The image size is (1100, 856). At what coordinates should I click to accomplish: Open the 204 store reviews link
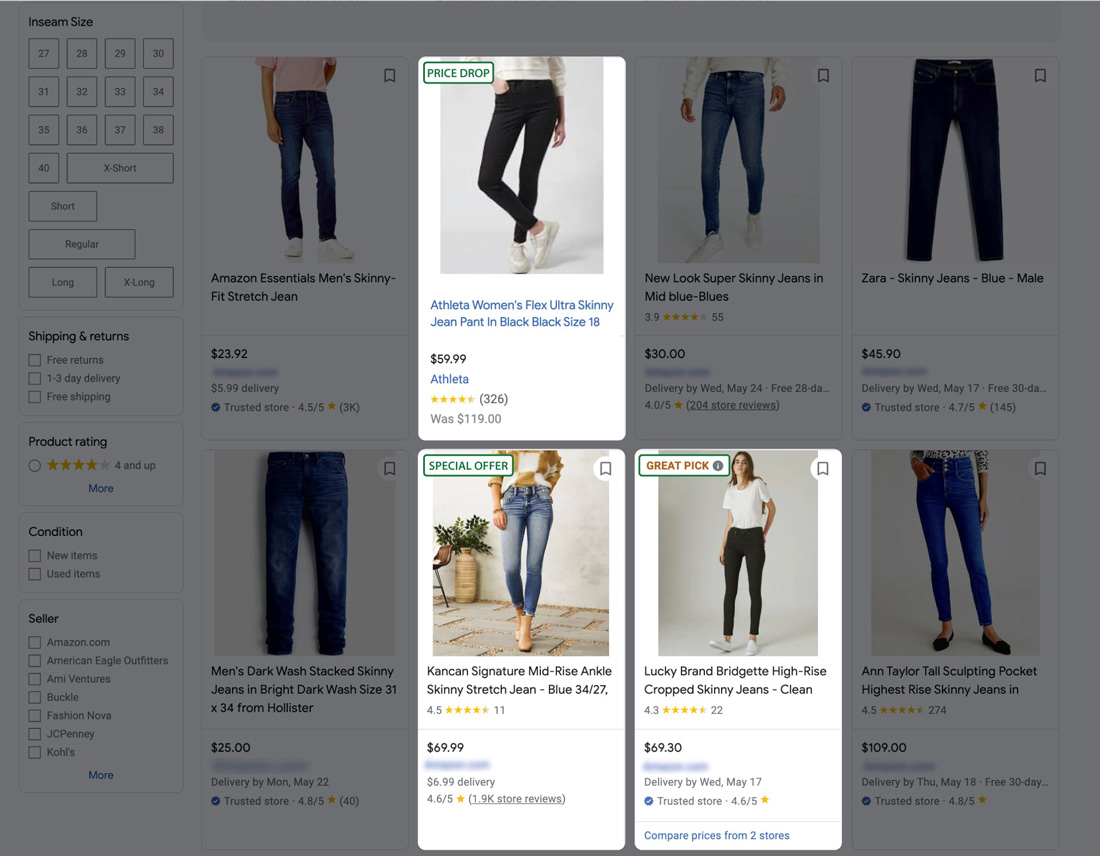pos(733,405)
